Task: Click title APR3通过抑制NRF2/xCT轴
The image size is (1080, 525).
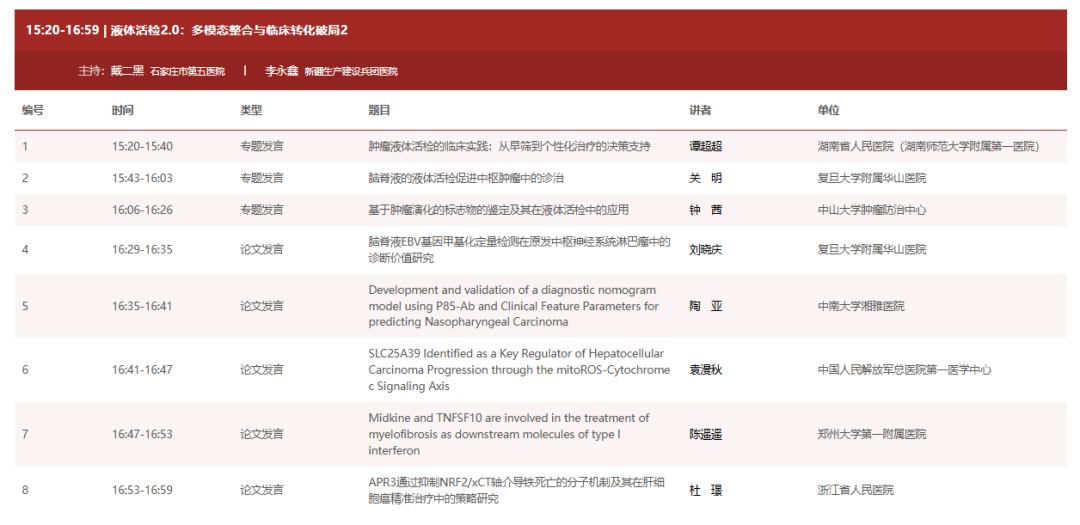Action: (517, 491)
